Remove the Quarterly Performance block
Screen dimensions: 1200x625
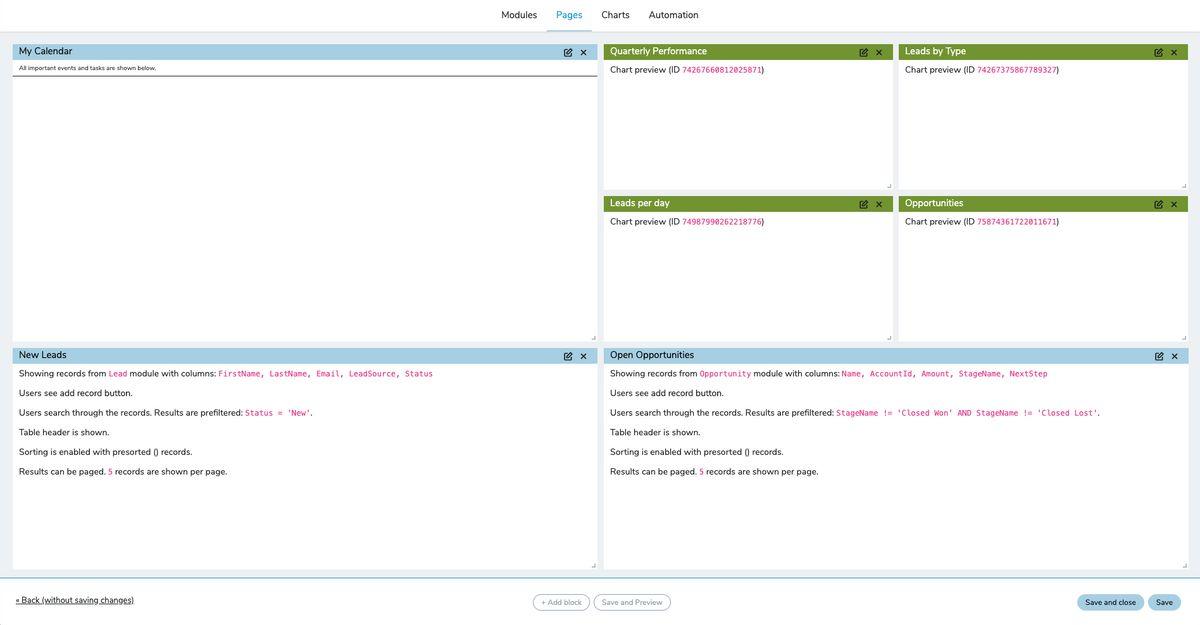click(879, 52)
